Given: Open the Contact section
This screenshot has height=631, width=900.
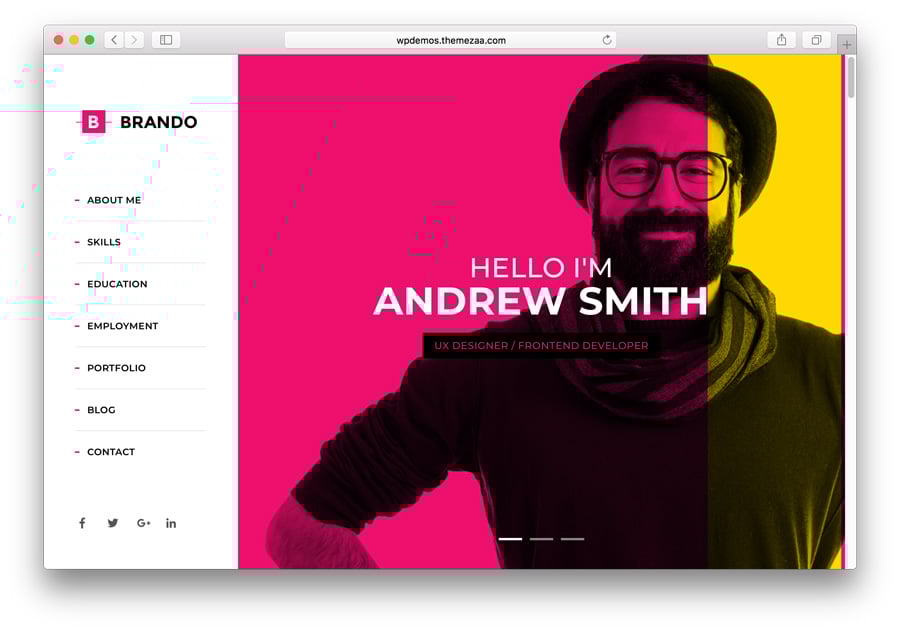Looking at the screenshot, I should pos(111,452).
